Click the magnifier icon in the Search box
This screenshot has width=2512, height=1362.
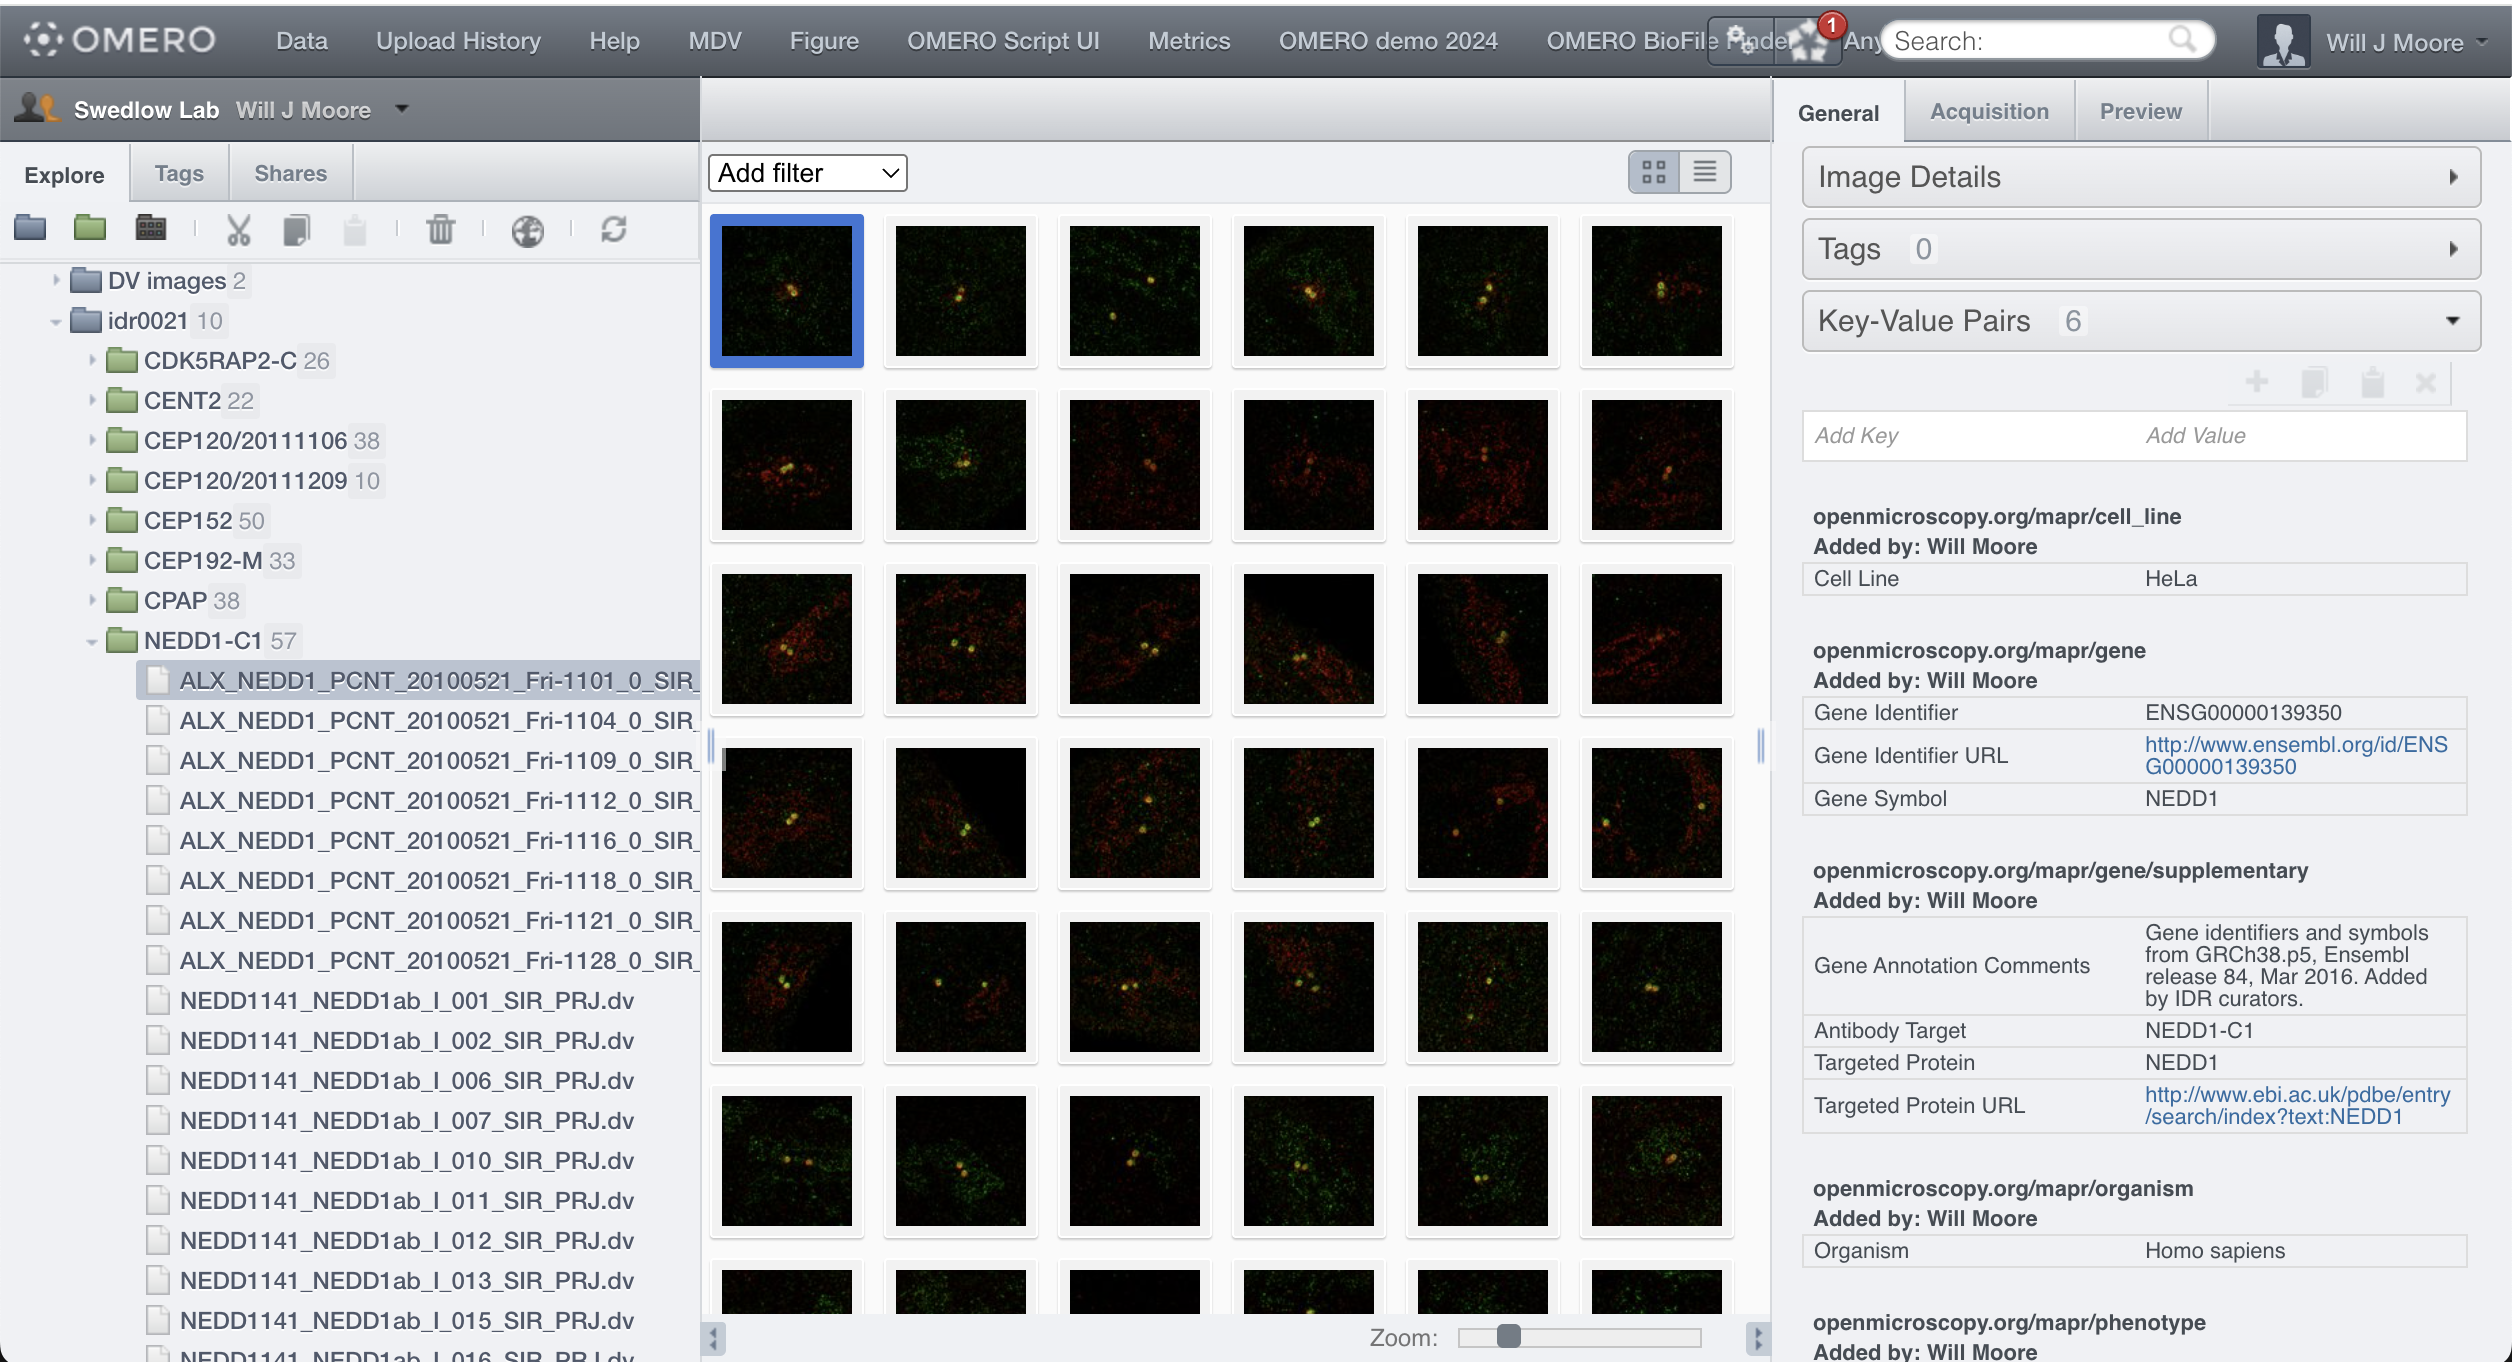(2182, 40)
